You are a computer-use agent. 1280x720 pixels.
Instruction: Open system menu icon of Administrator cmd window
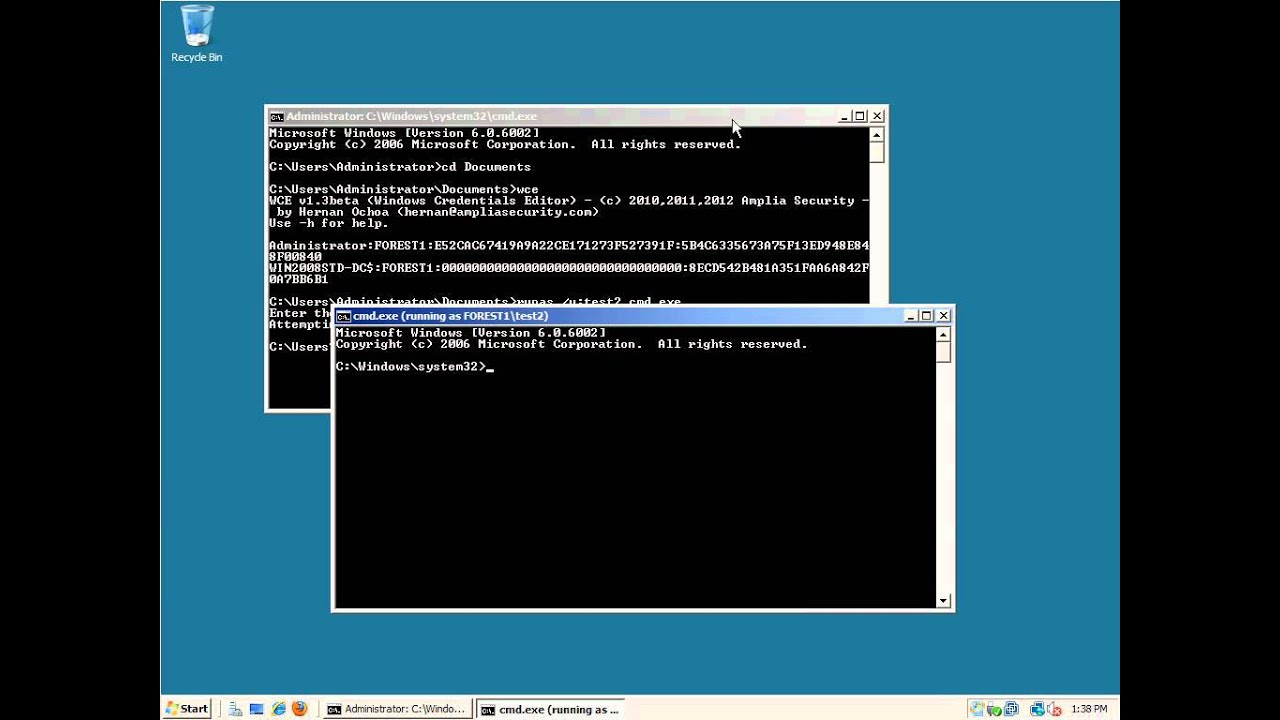(277, 117)
